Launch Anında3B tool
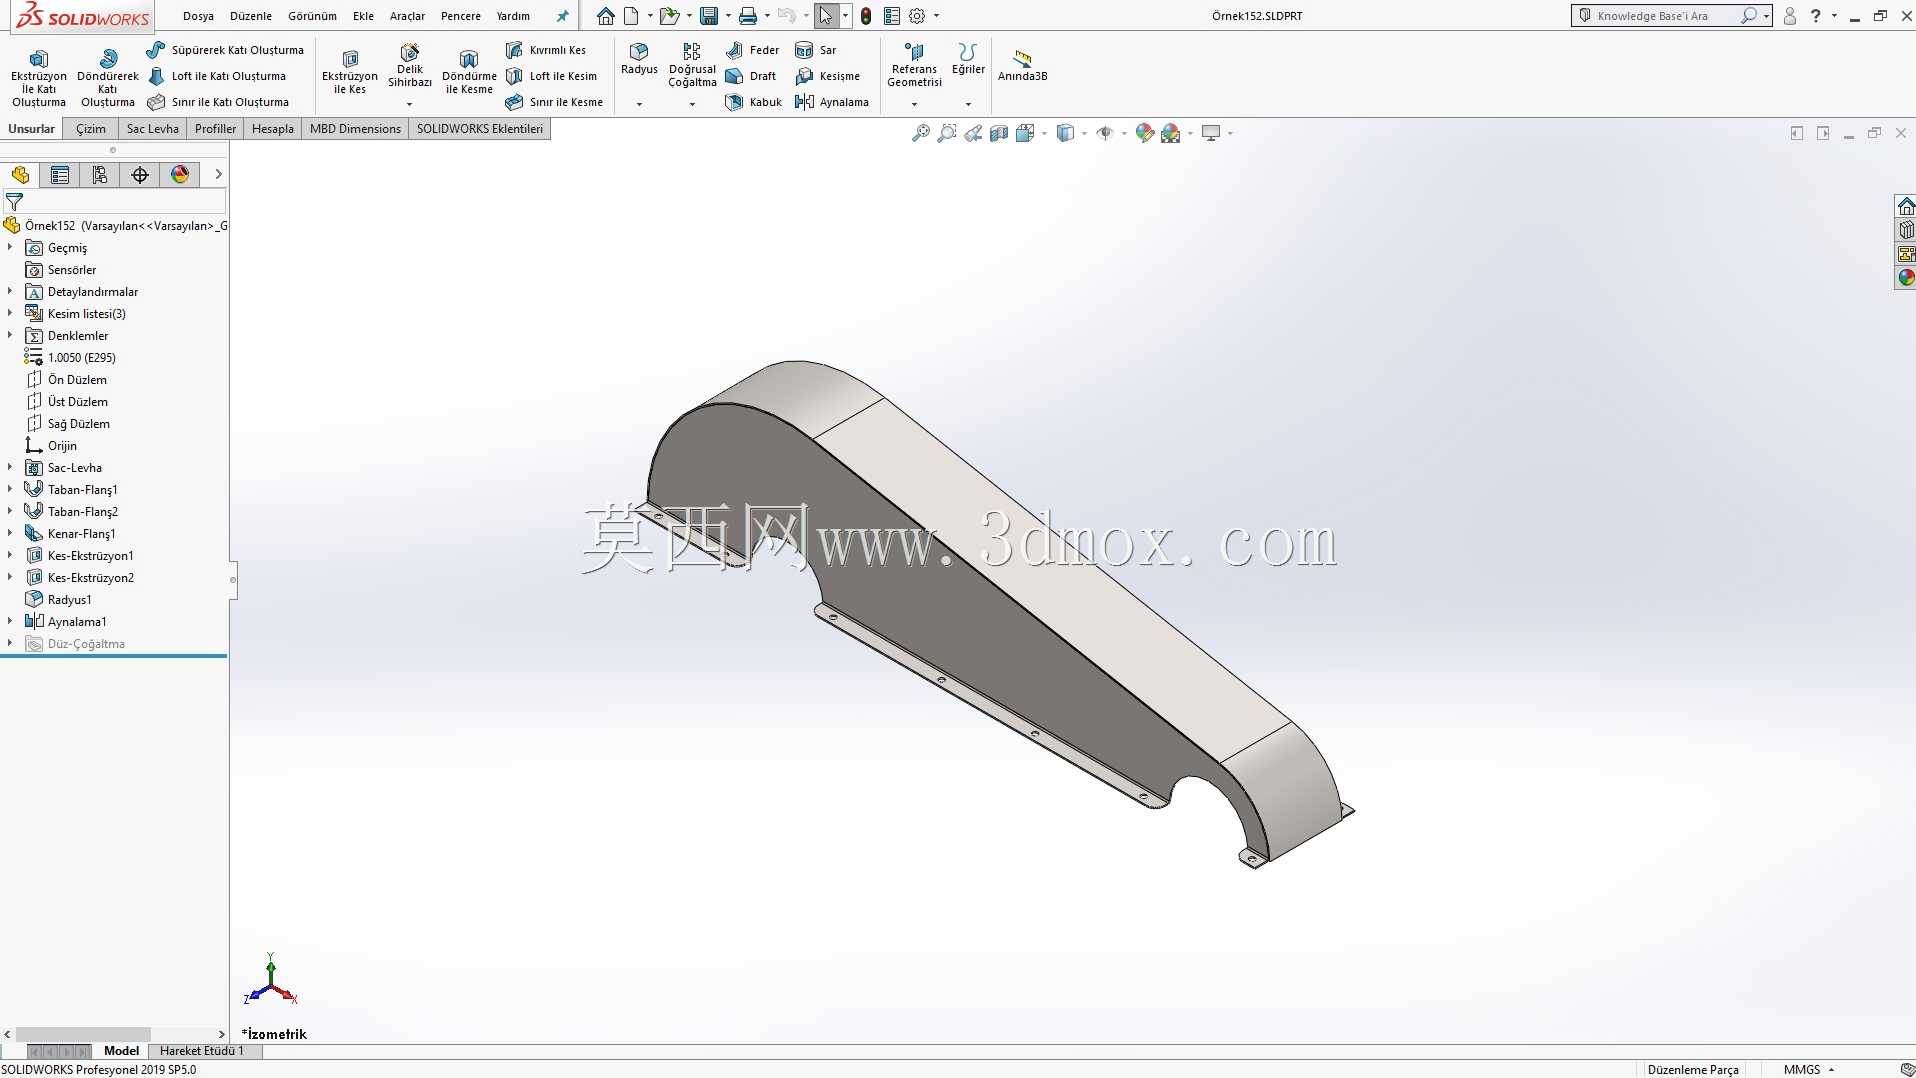This screenshot has width=1916, height=1078. [1022, 66]
